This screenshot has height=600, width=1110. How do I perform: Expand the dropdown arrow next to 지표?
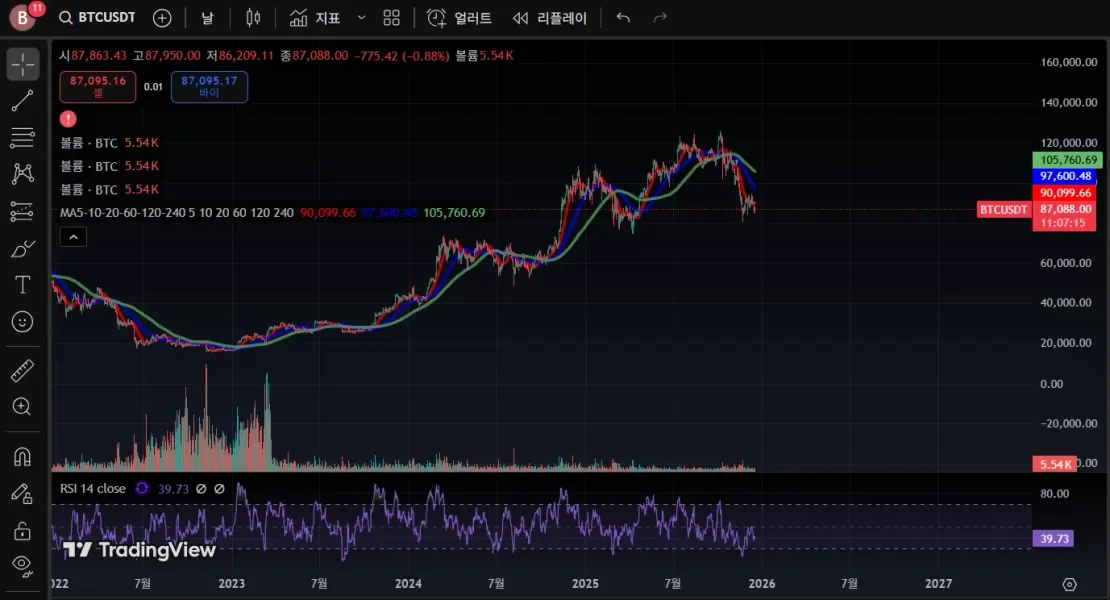(360, 17)
